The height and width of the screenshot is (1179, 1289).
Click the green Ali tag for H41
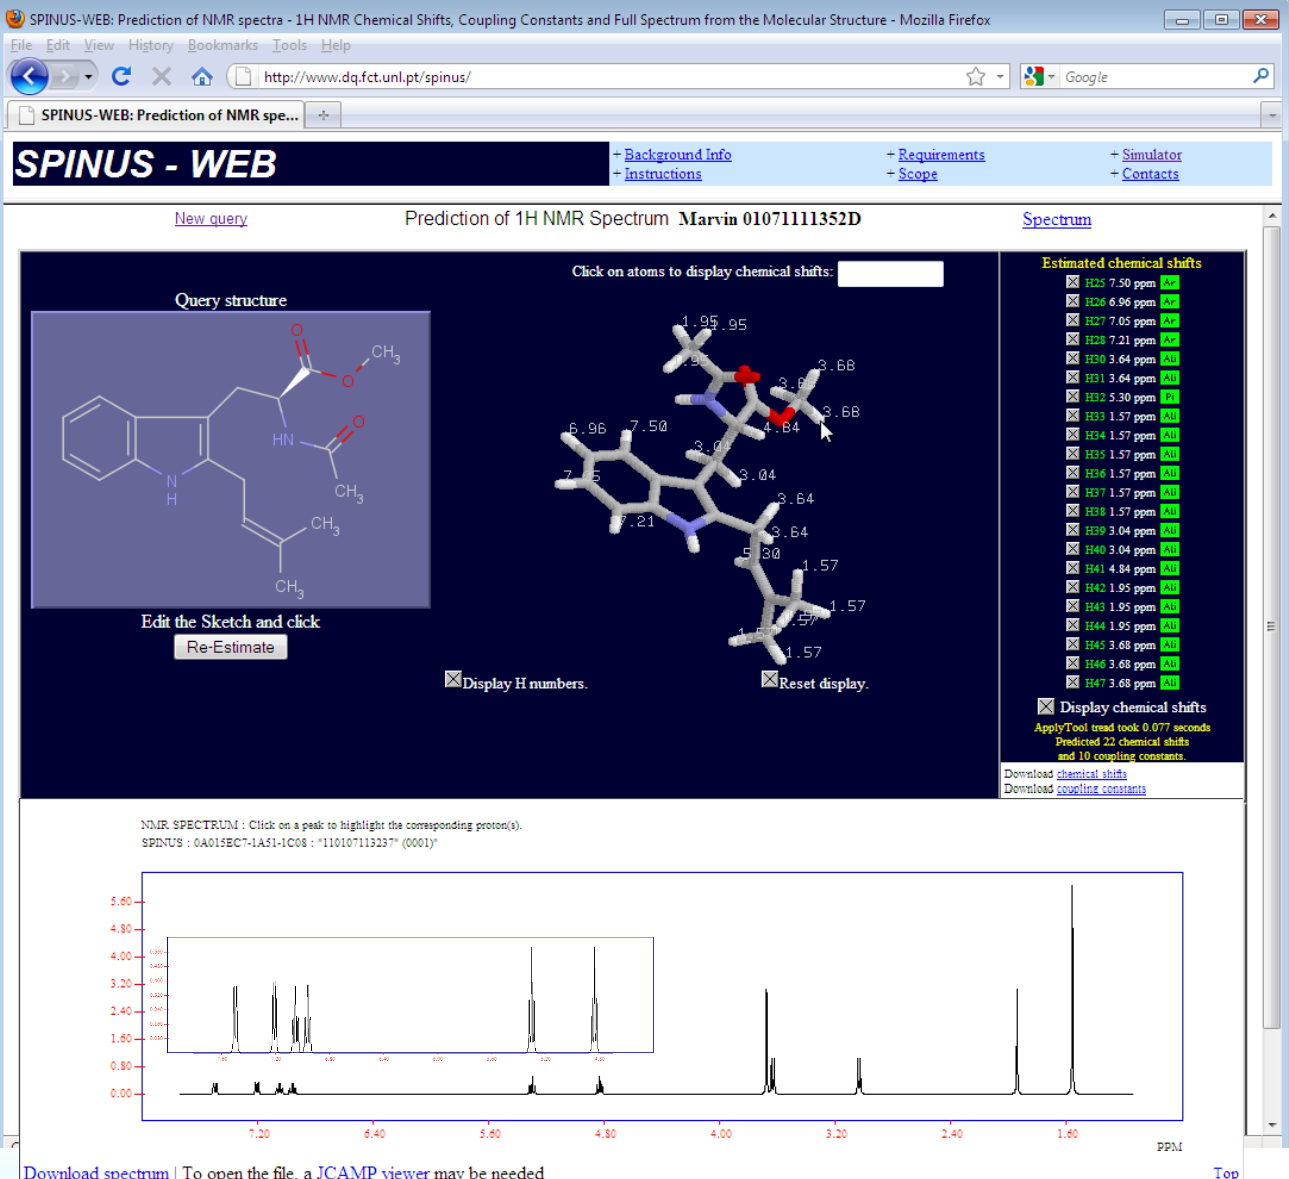click(x=1170, y=569)
